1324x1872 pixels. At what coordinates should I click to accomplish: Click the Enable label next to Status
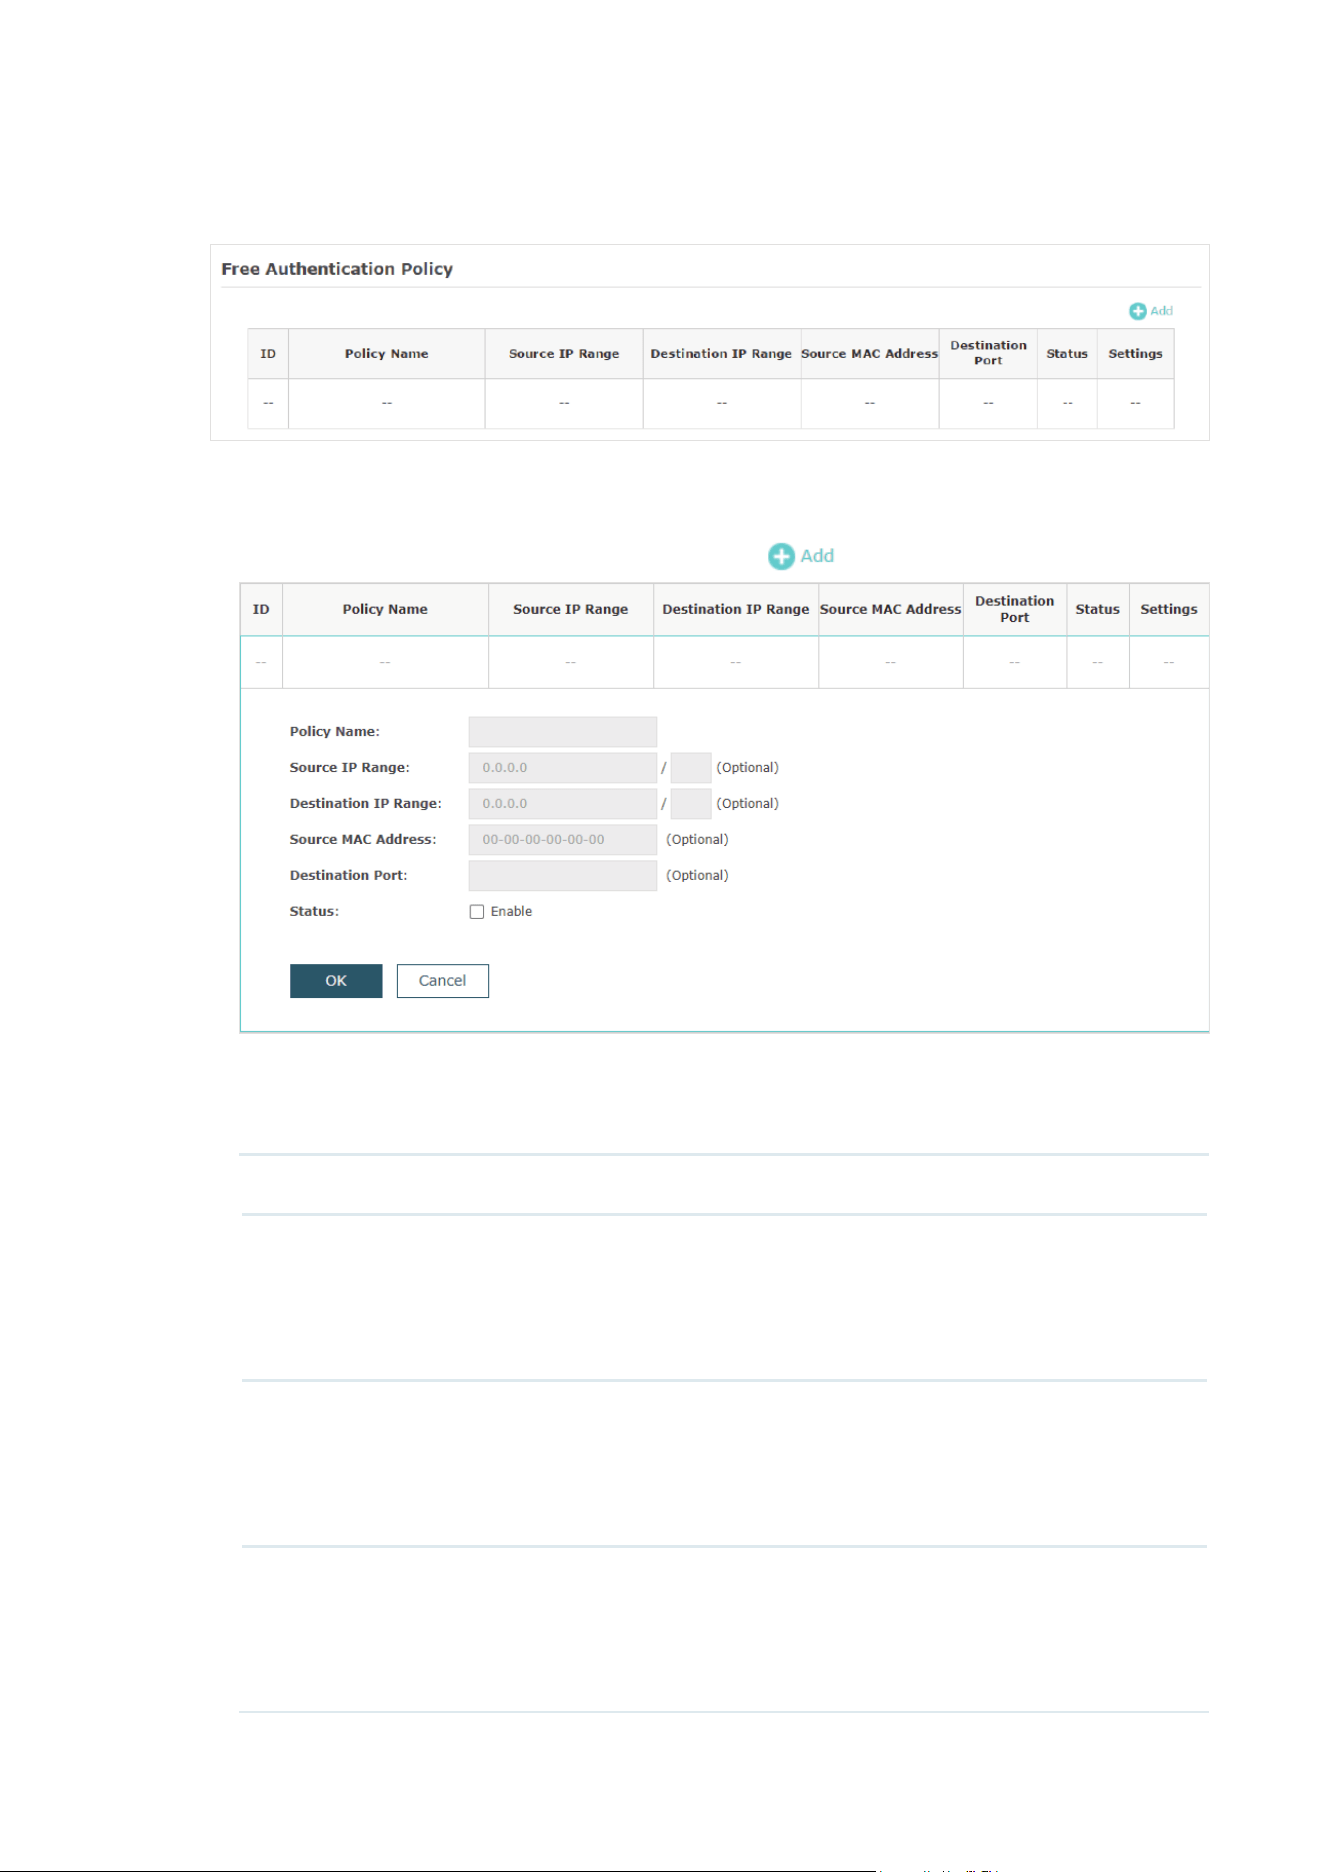(511, 911)
